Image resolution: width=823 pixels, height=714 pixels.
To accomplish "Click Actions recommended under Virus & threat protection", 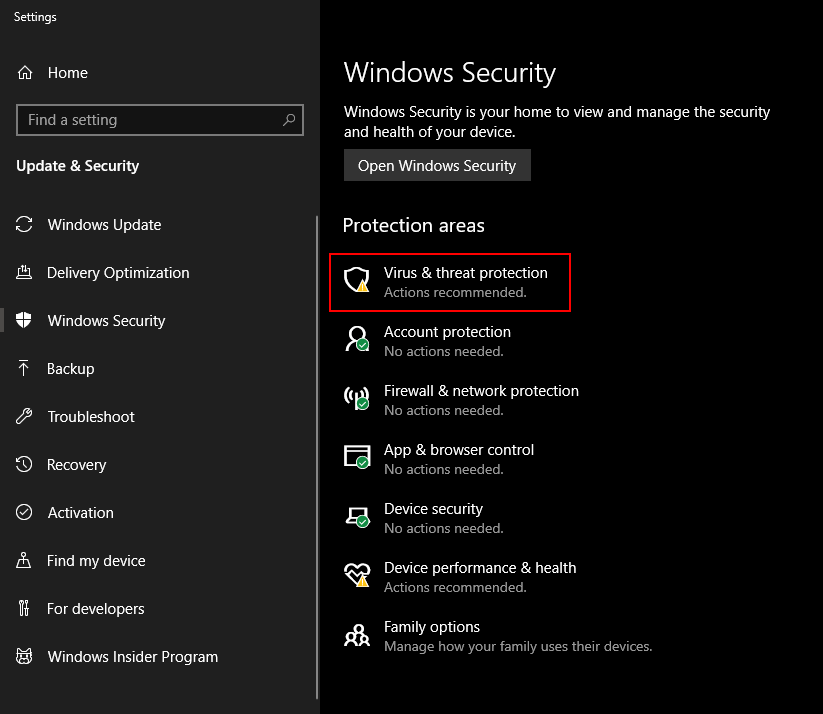I will (455, 292).
